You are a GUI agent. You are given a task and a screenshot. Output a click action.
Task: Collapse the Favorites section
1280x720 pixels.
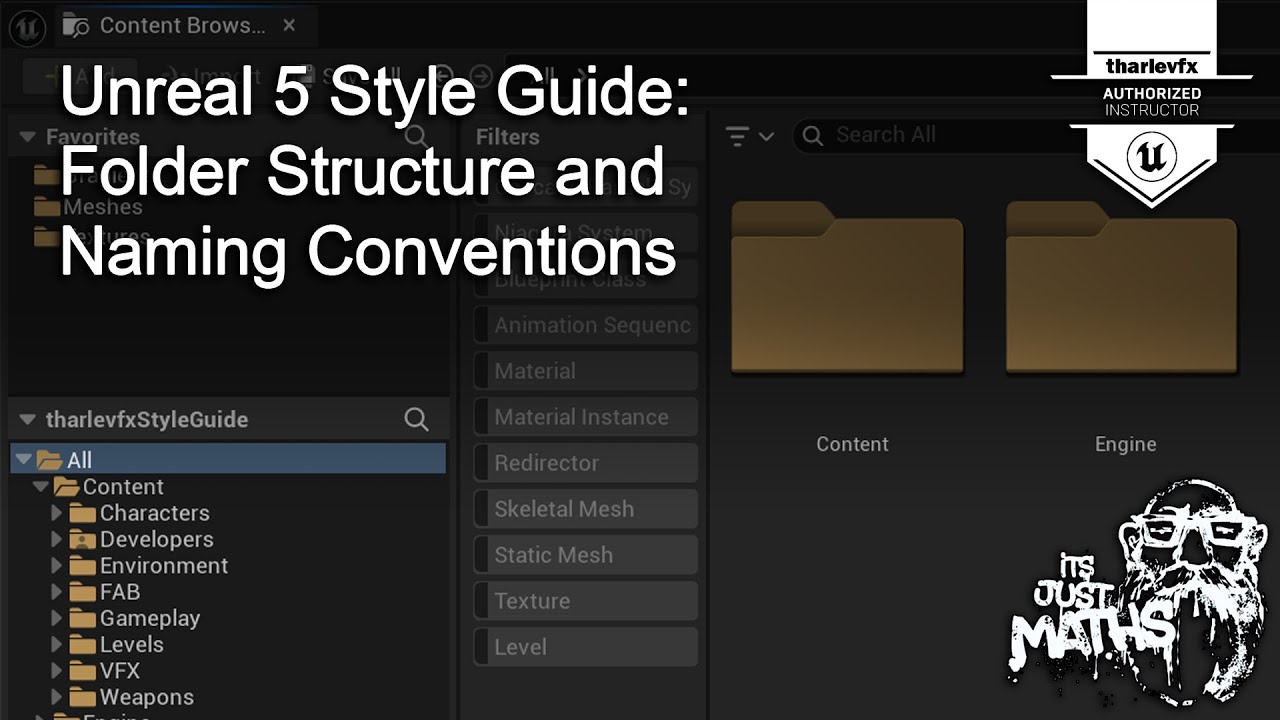(x=26, y=137)
